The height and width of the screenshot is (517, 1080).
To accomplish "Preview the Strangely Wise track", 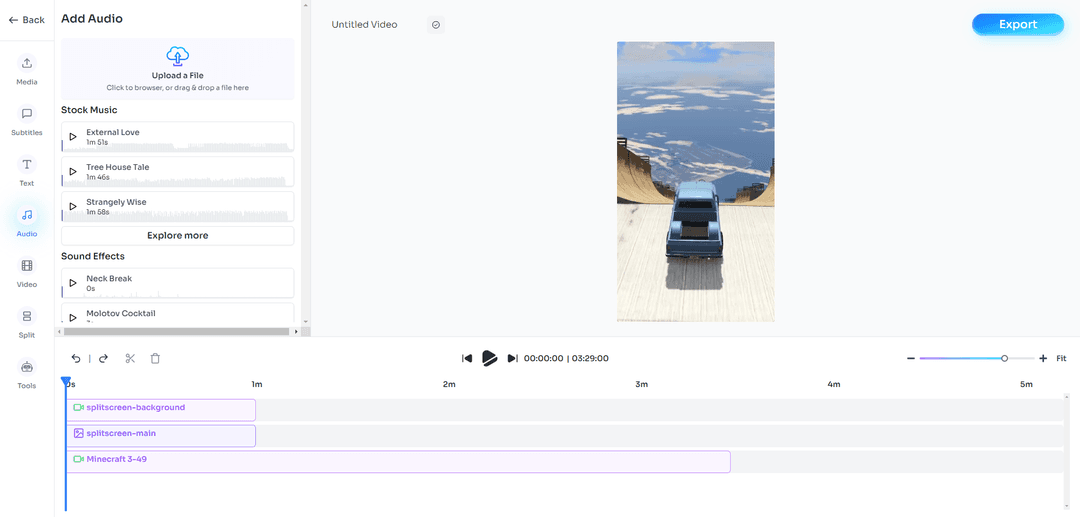I will point(73,207).
